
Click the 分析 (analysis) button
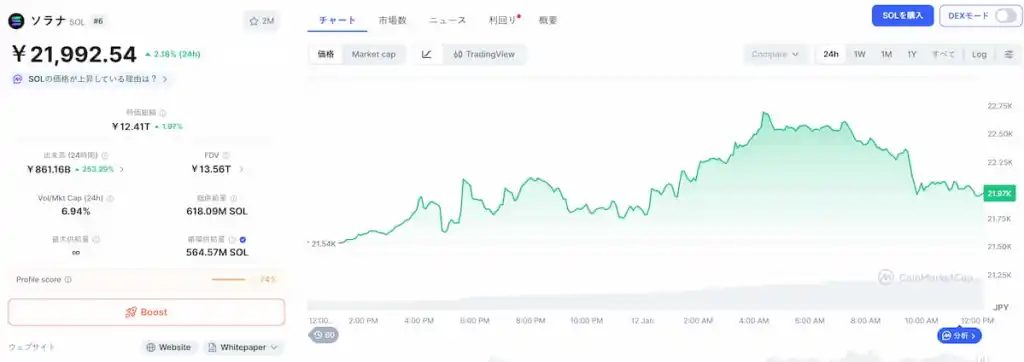pyautogui.click(x=959, y=336)
